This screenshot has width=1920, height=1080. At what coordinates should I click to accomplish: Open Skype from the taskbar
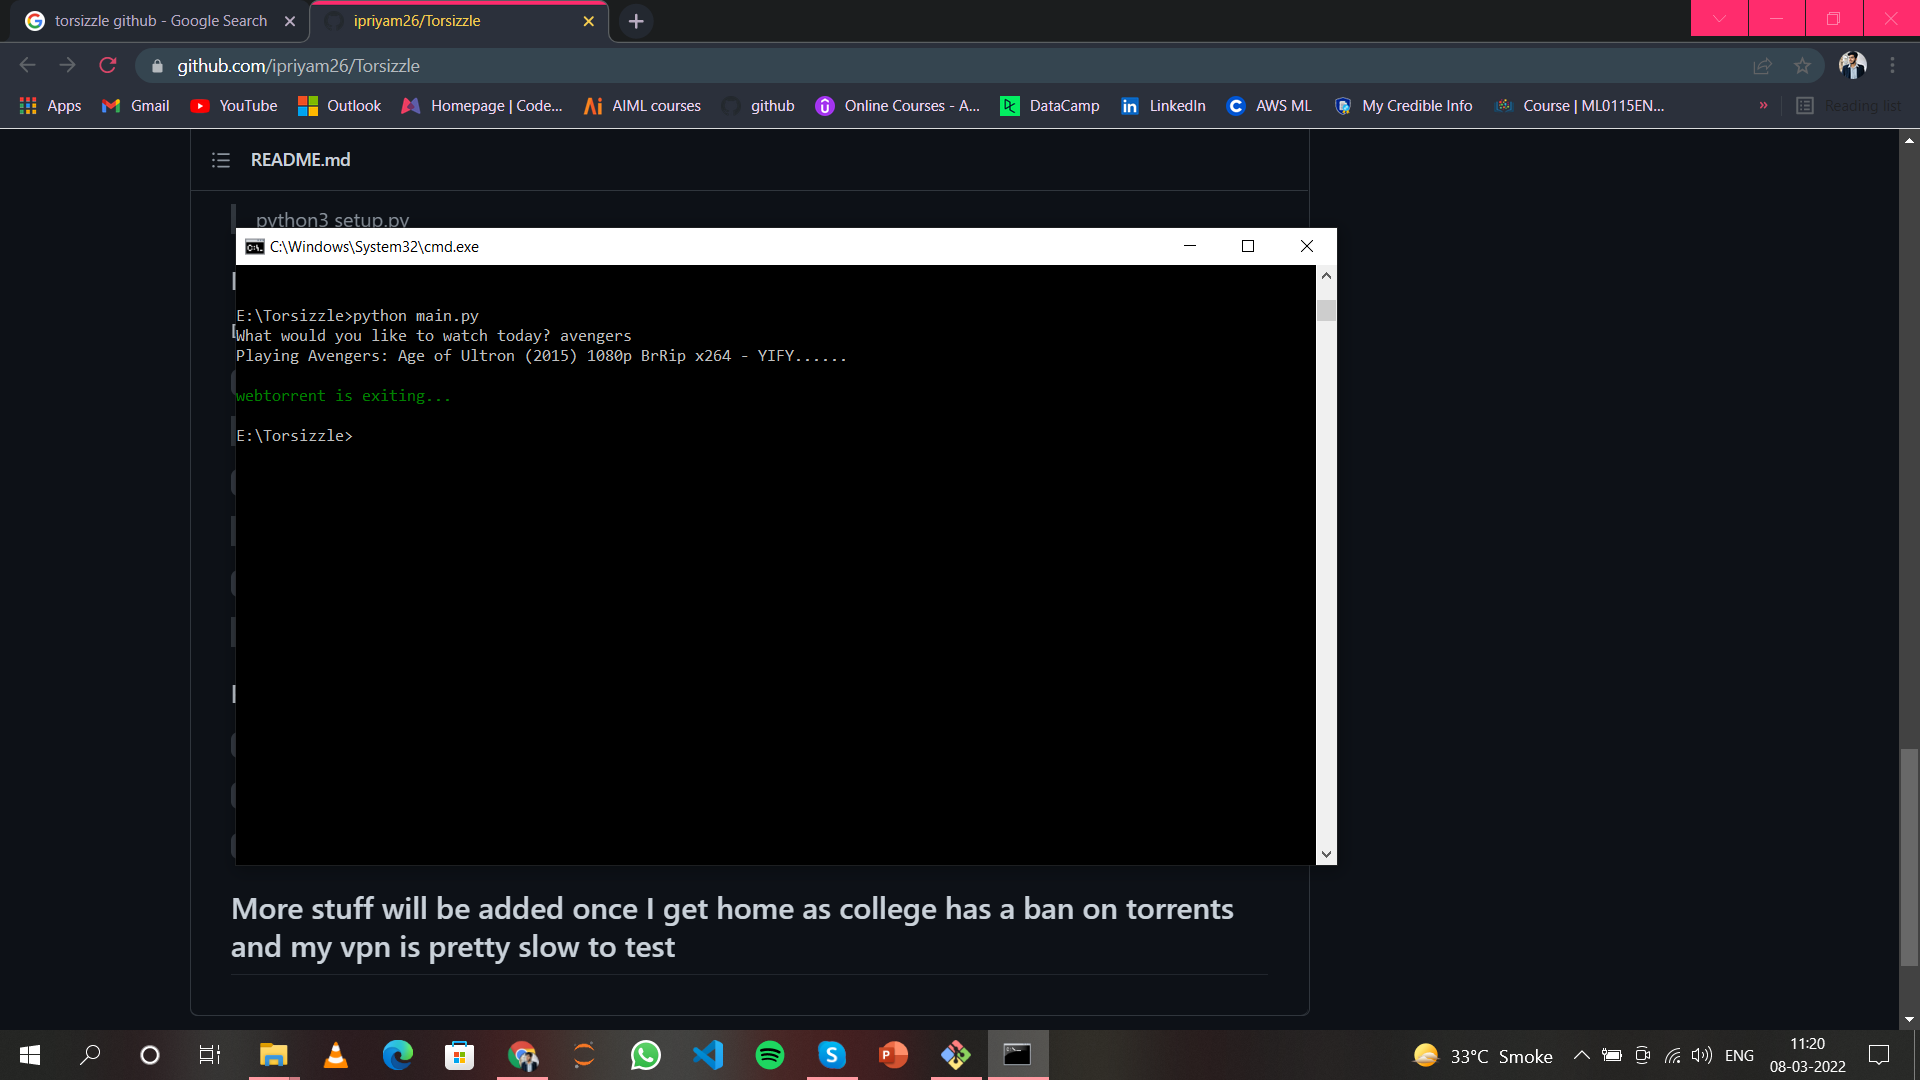click(832, 1055)
